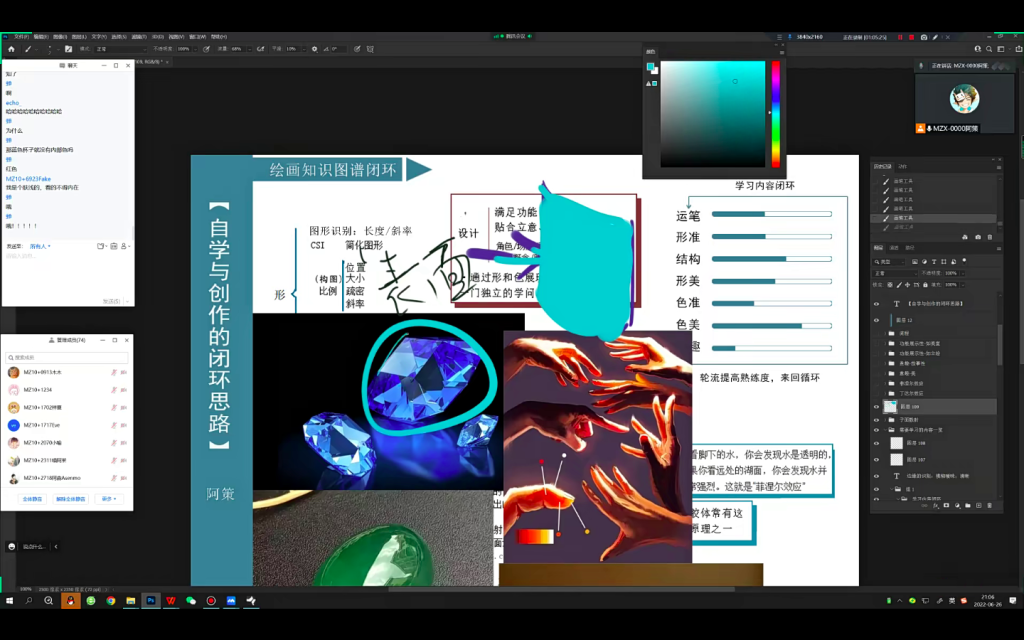Click the gear icon for smoothing options
Viewport: 1024px width, 640px height.
pos(314,48)
